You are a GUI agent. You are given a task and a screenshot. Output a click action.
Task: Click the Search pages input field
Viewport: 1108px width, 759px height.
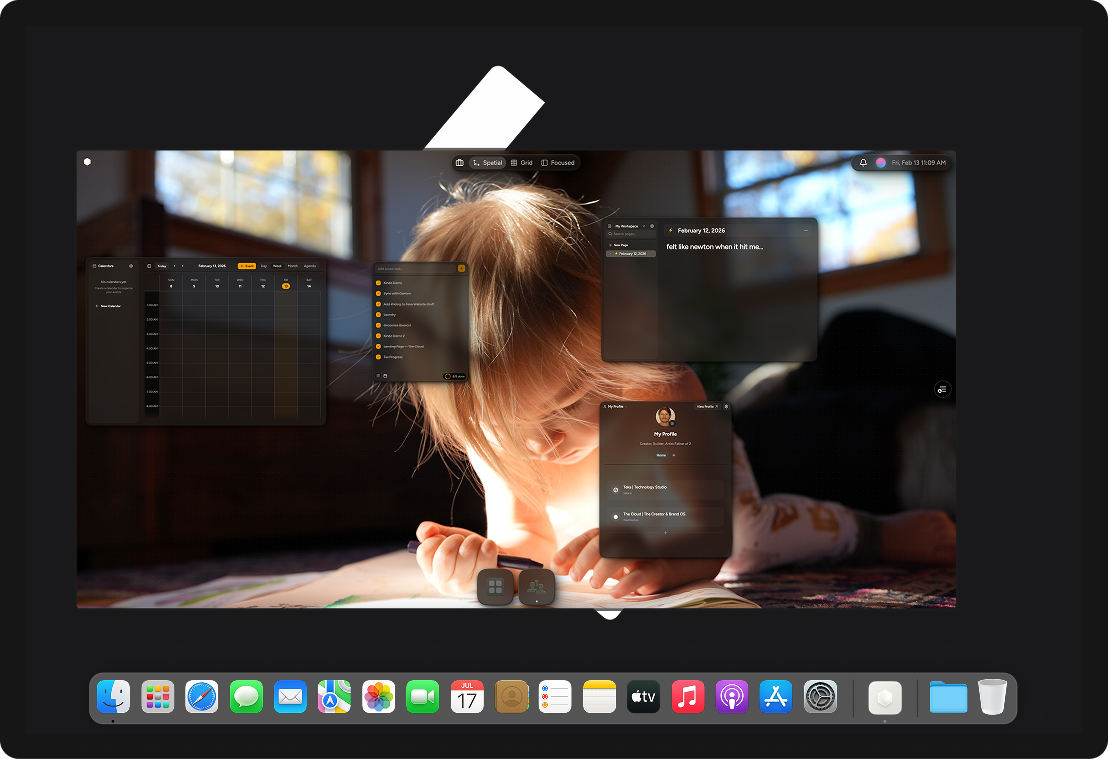(x=630, y=234)
